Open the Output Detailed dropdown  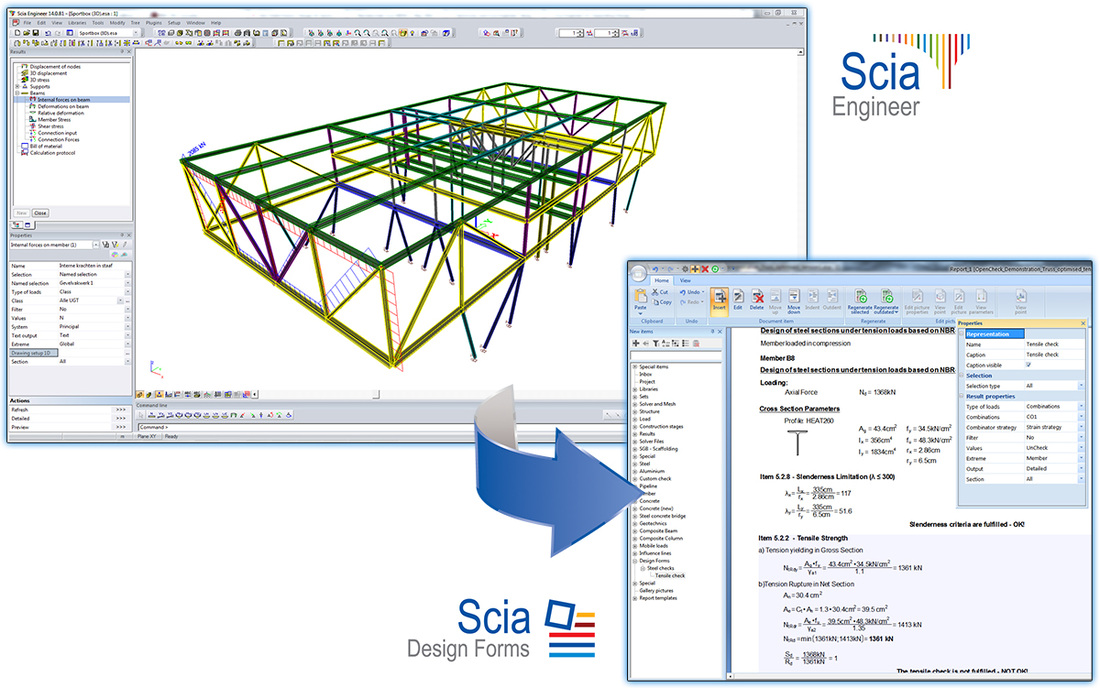tap(1081, 468)
